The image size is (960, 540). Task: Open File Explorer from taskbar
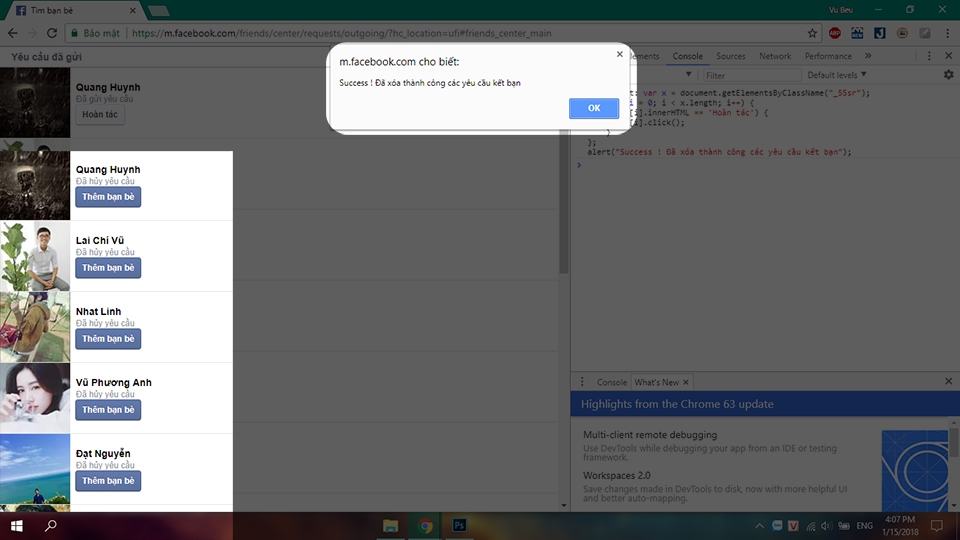pos(391,526)
